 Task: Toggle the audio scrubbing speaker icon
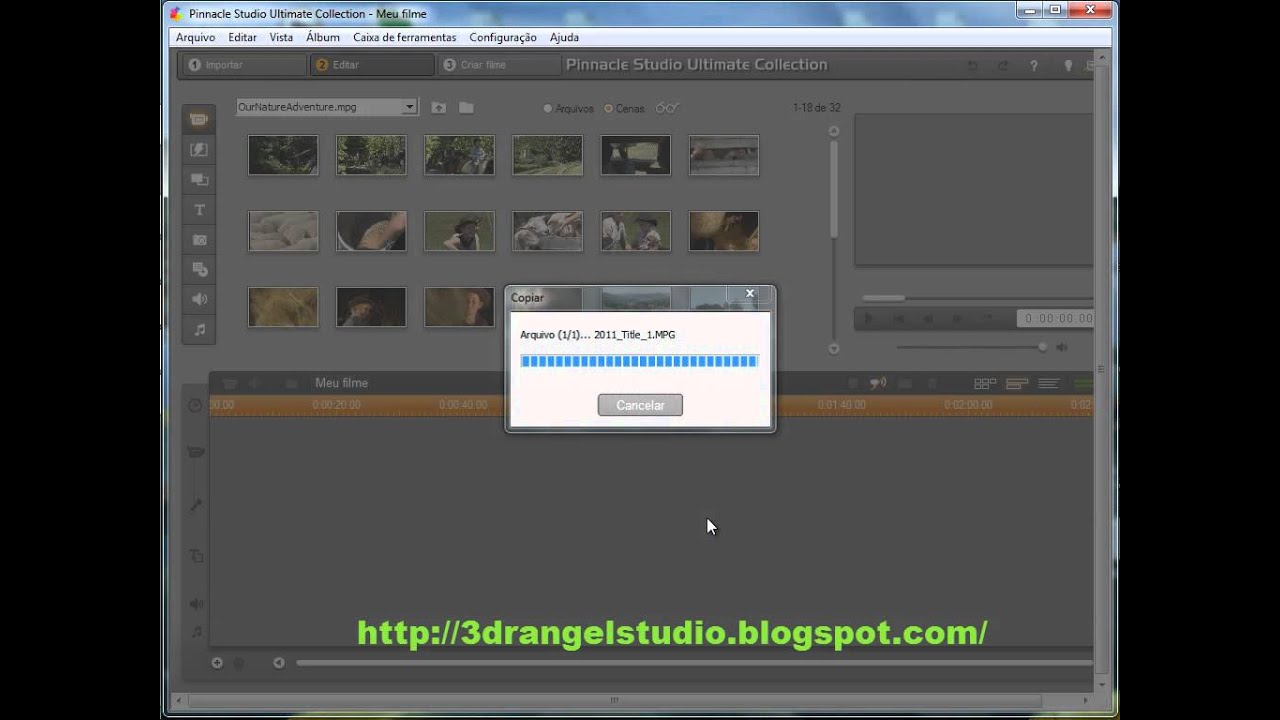tap(878, 383)
